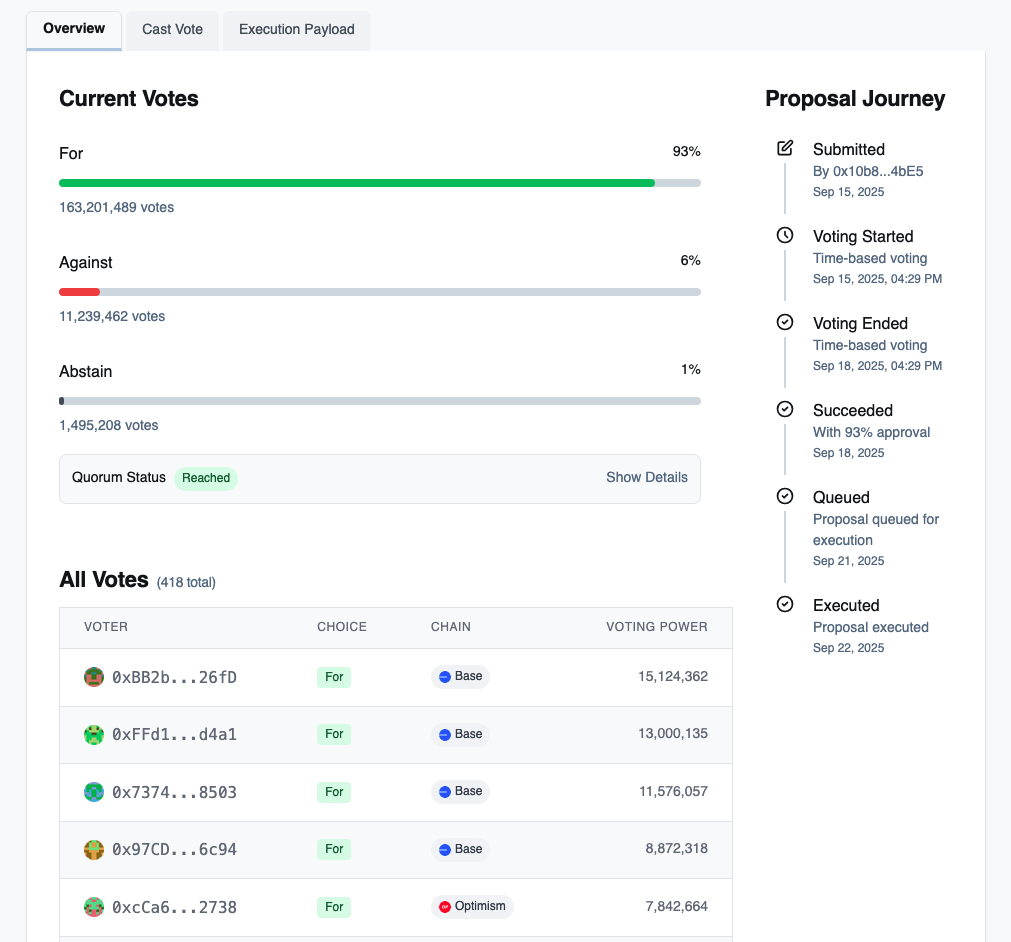Viewport: 1011px width, 942px height.
Task: Click the Executed checkmark journey icon
Action: point(785,604)
